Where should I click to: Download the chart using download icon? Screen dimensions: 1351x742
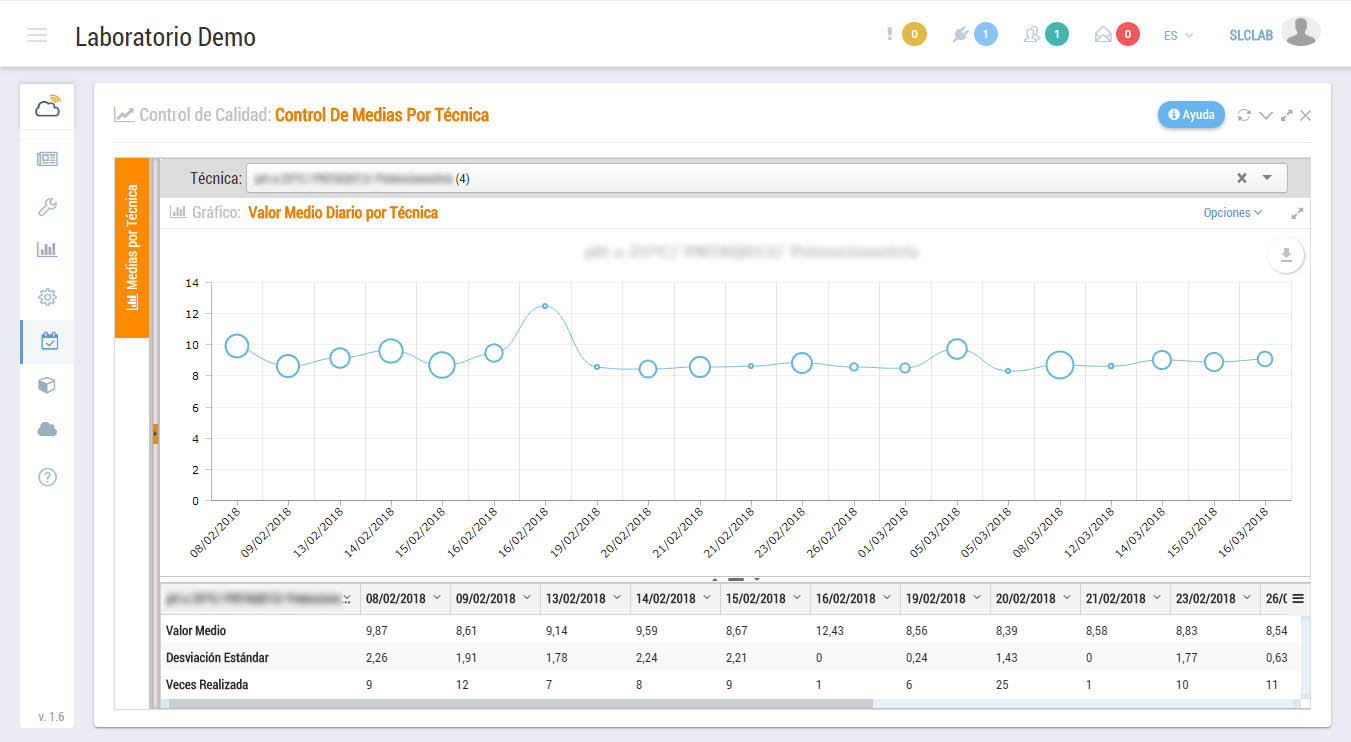(x=1286, y=255)
